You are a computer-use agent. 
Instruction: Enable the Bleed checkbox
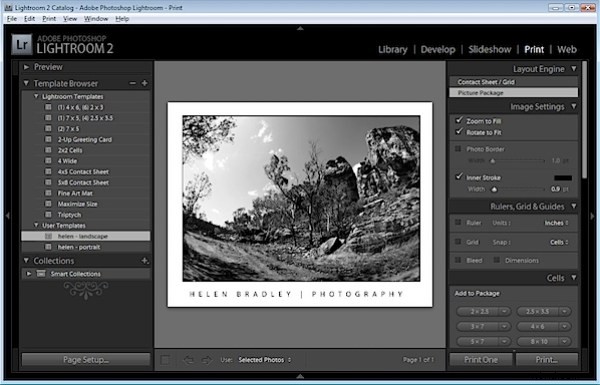pyautogui.click(x=458, y=260)
